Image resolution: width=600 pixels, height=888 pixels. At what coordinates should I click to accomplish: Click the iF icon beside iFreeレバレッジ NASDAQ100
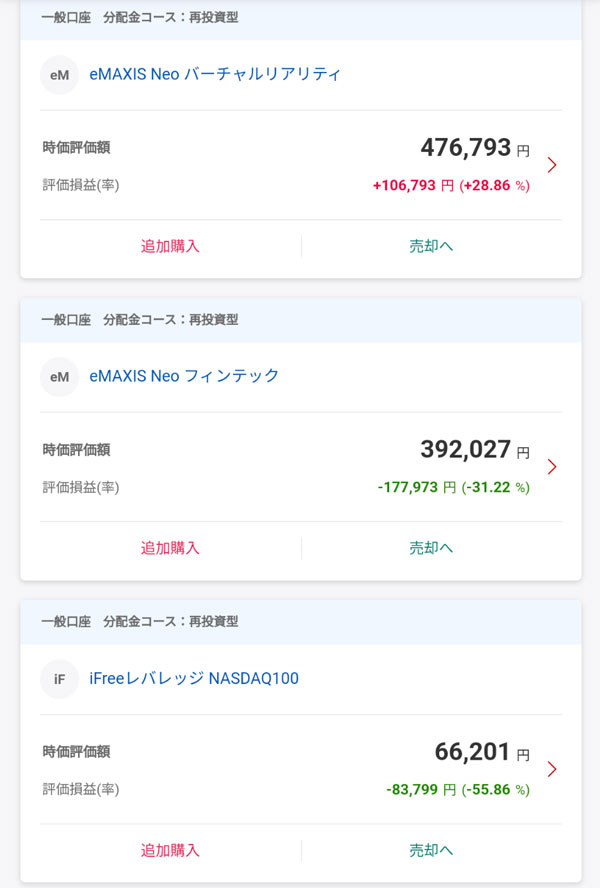59,680
